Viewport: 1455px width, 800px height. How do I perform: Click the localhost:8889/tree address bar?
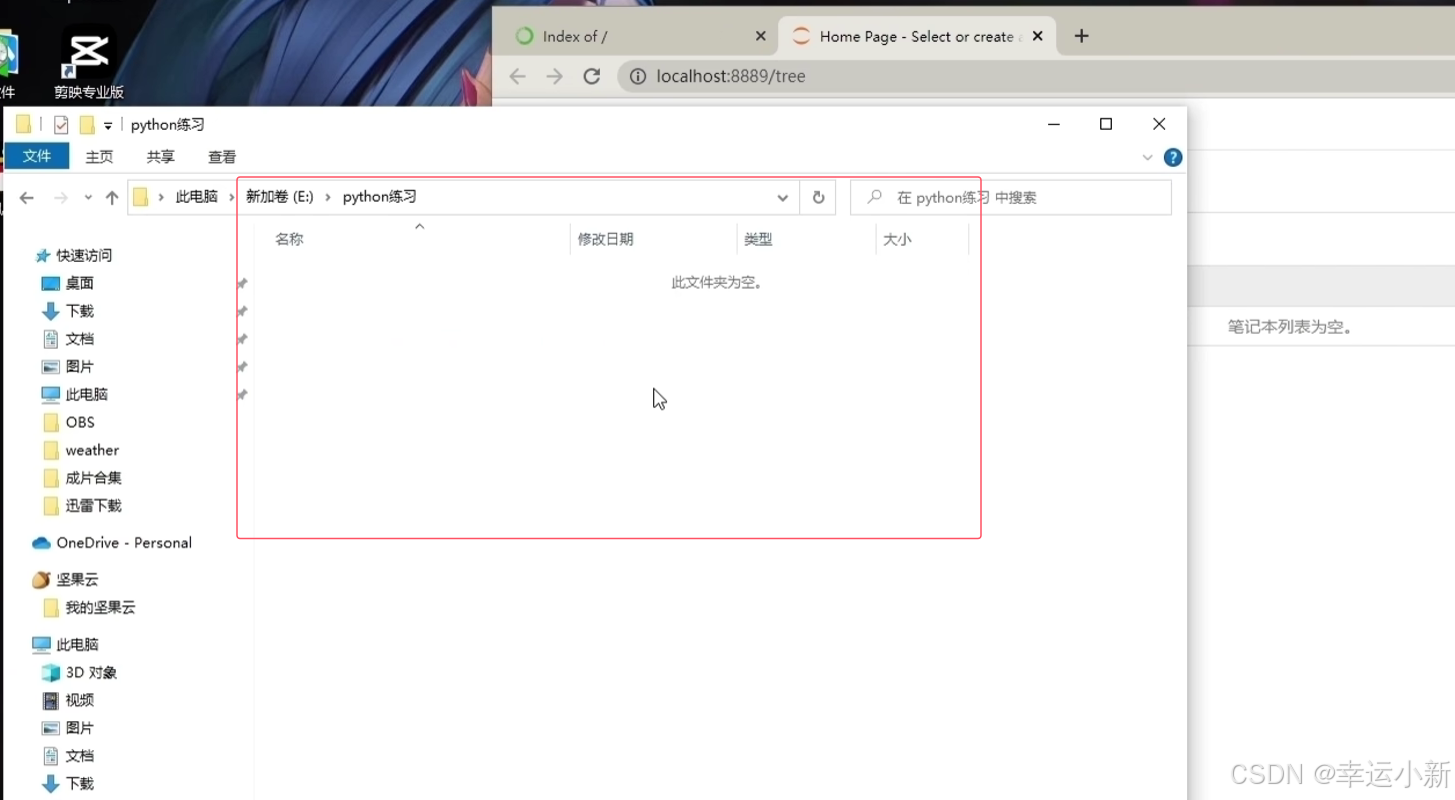tap(1036, 76)
